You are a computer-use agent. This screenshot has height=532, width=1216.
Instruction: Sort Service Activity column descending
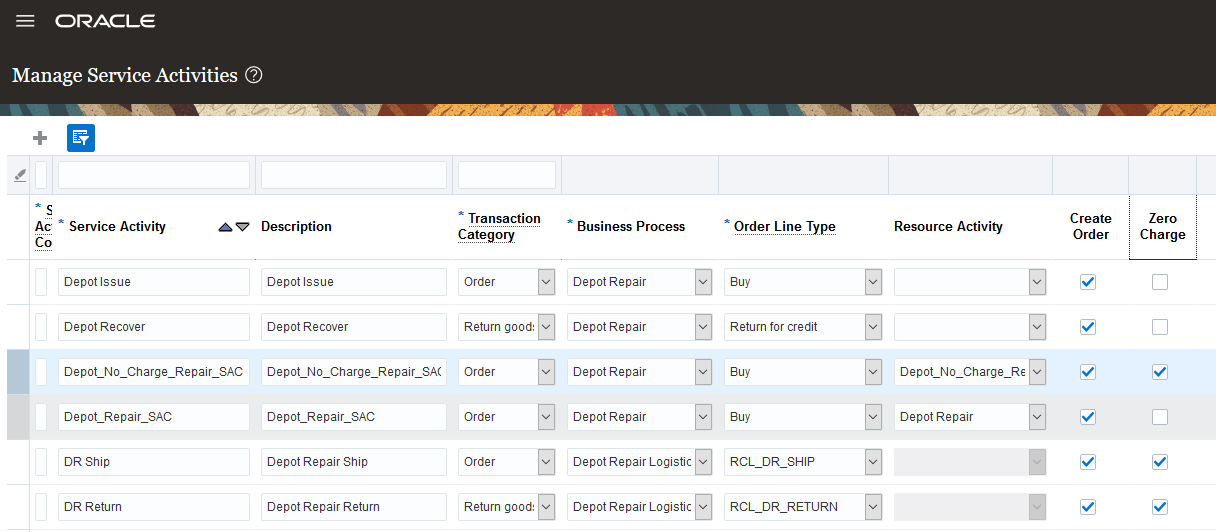pos(243,227)
